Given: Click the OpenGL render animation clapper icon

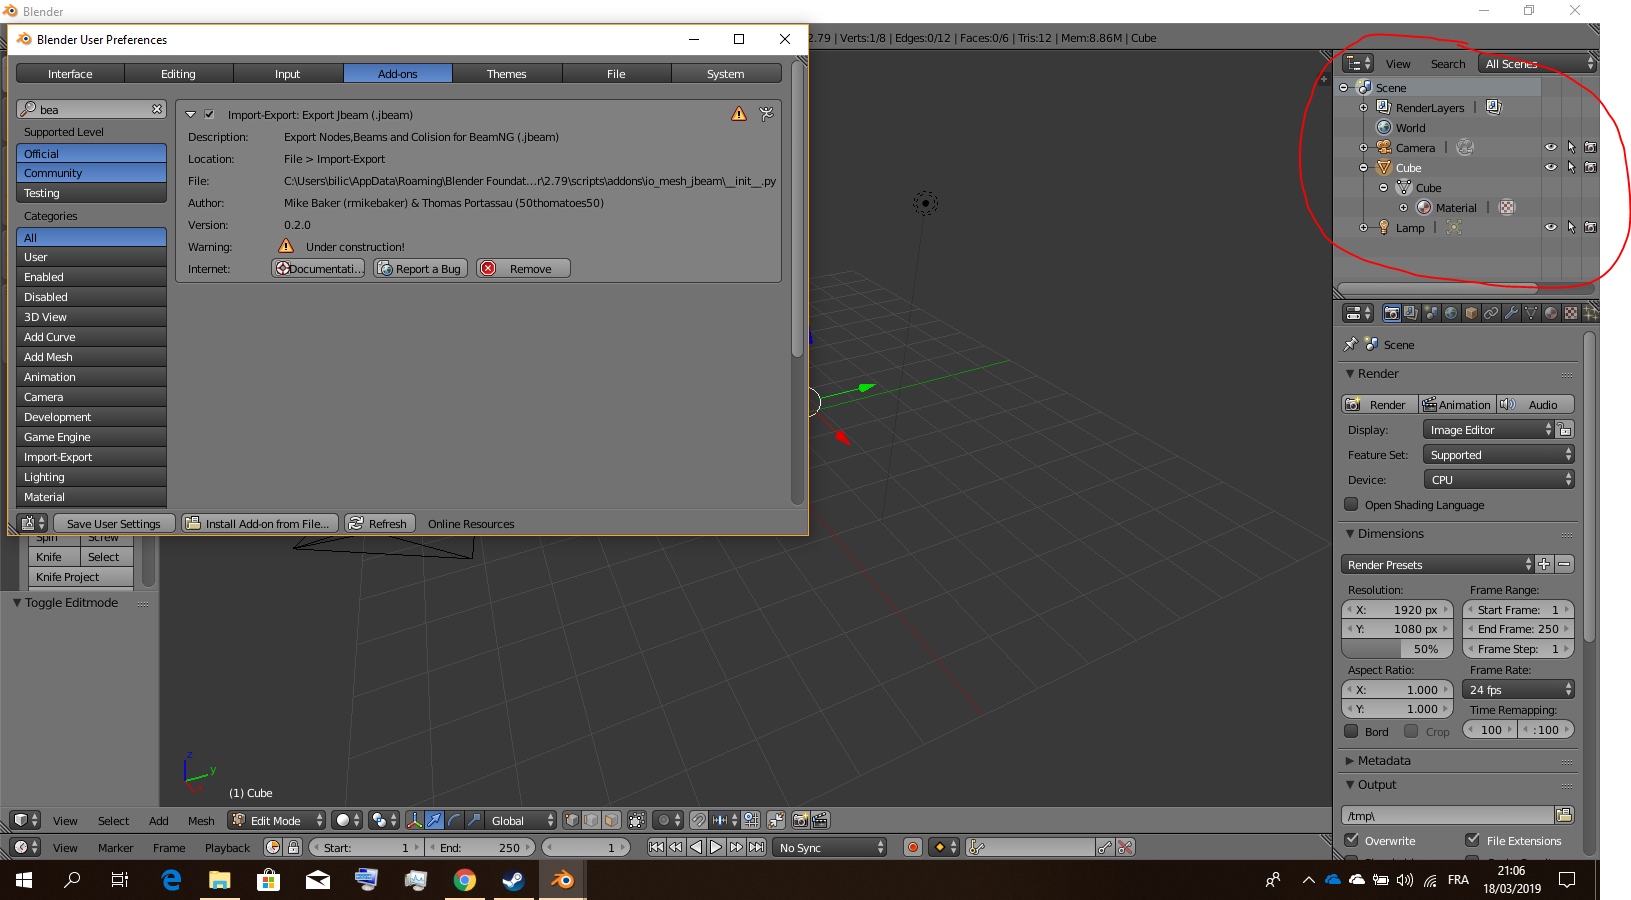Looking at the screenshot, I should (x=820, y=820).
